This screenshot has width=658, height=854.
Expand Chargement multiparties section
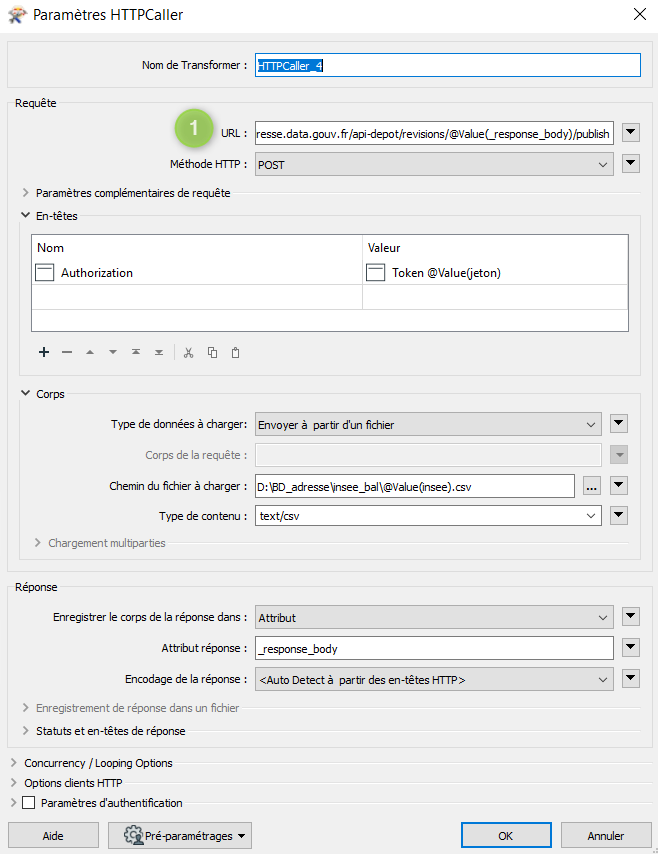[x=37, y=542]
